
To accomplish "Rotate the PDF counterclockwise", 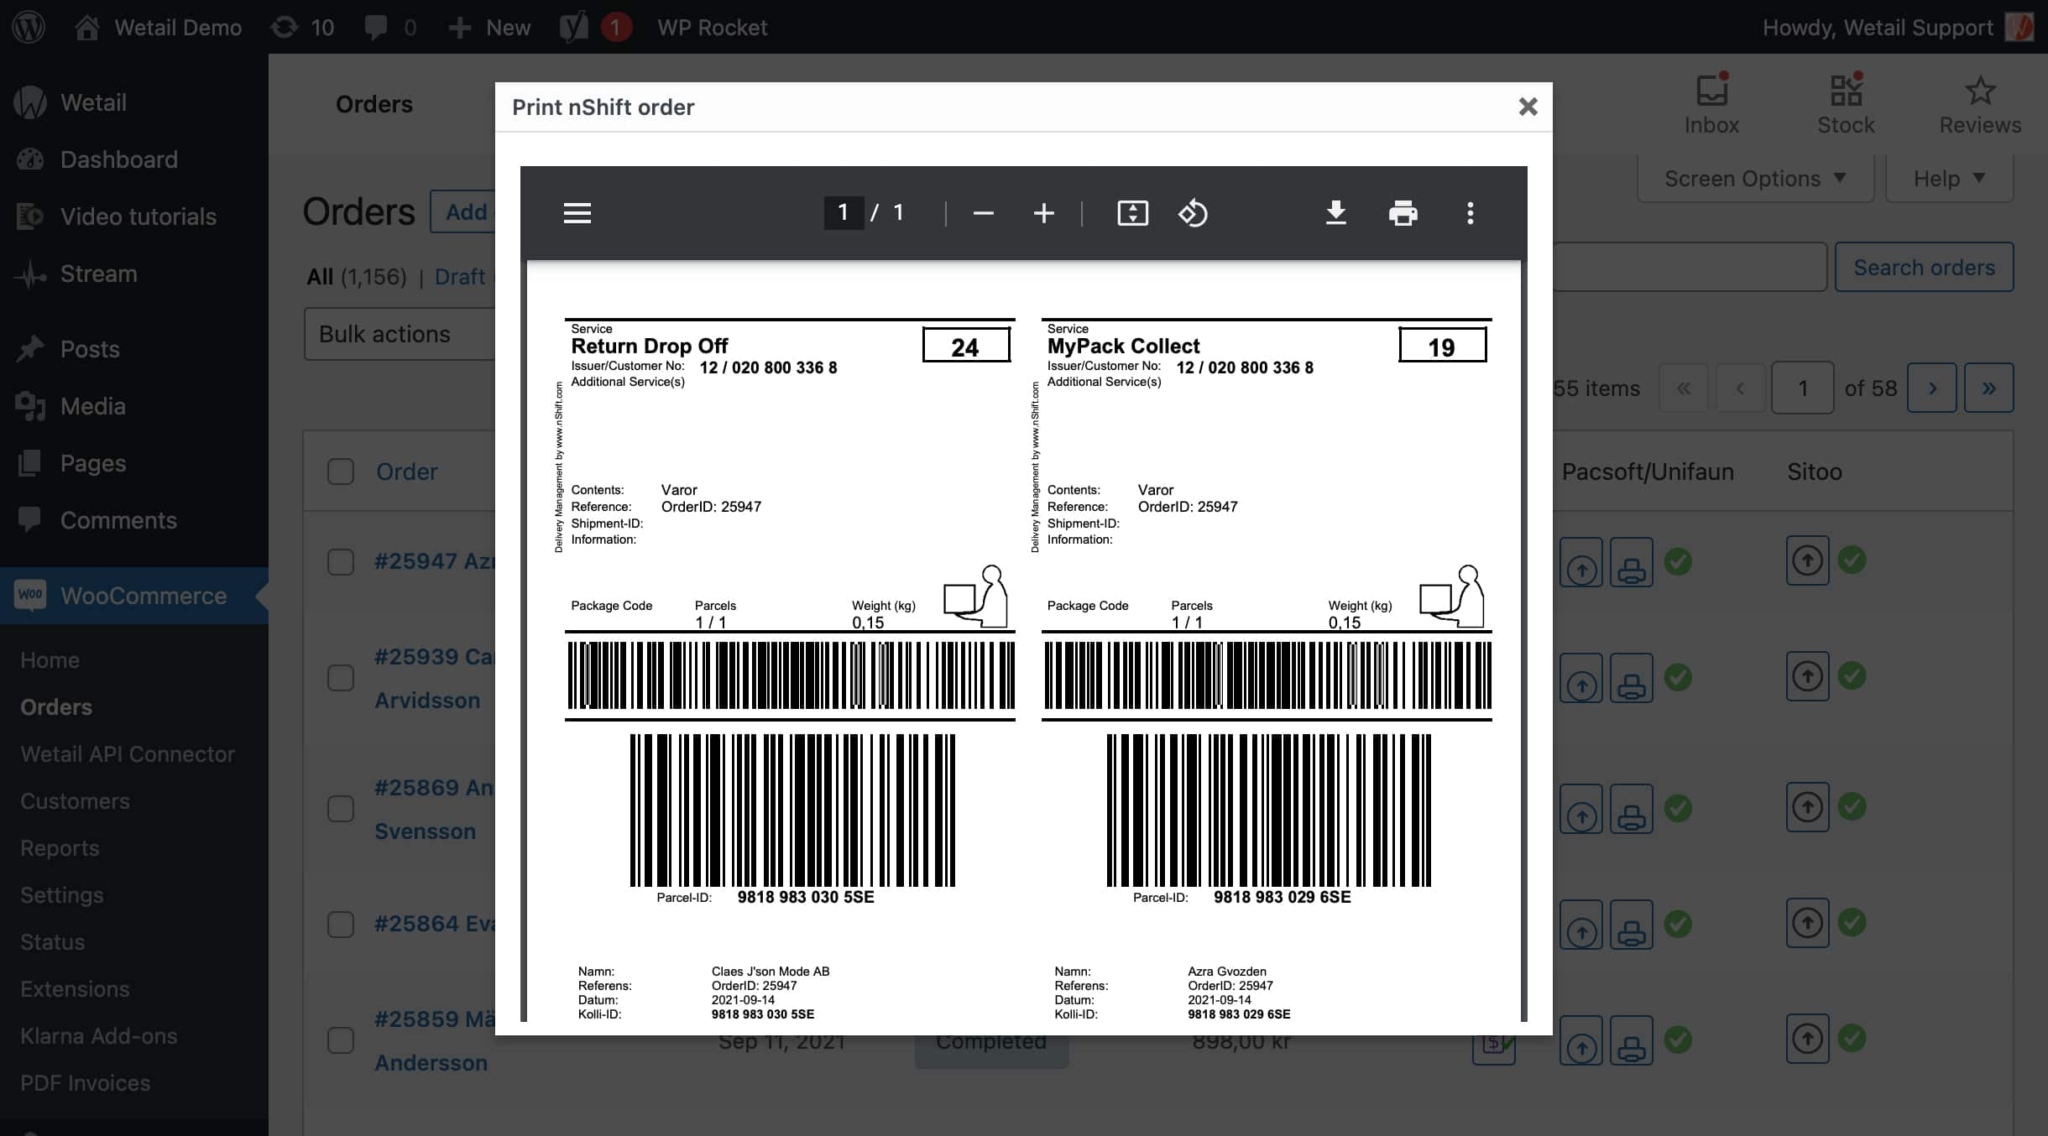I will (1192, 213).
